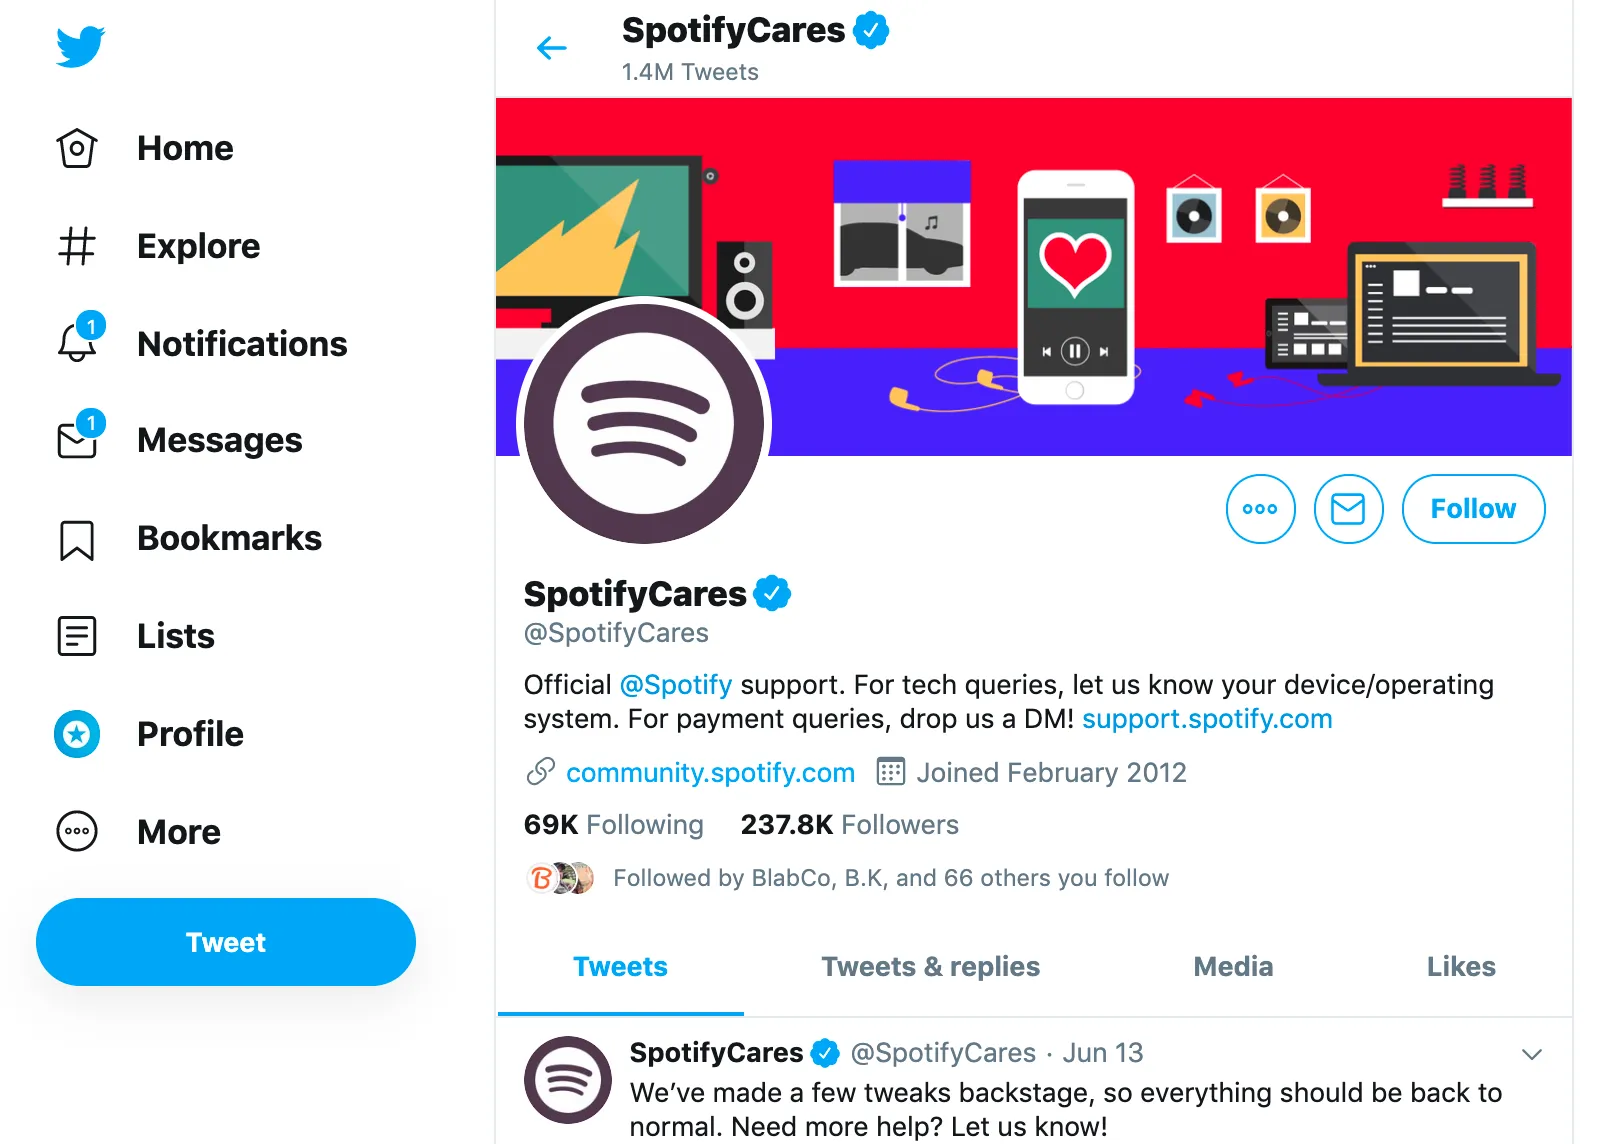Open the More options menu in sidebar
This screenshot has height=1144, width=1598.
coord(179,831)
